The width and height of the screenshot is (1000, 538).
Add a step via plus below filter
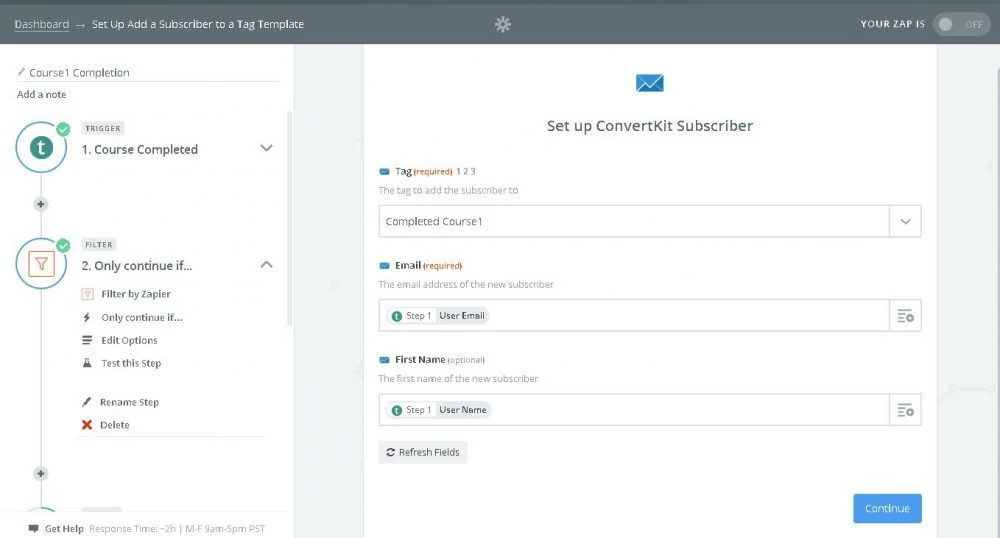(x=41, y=473)
